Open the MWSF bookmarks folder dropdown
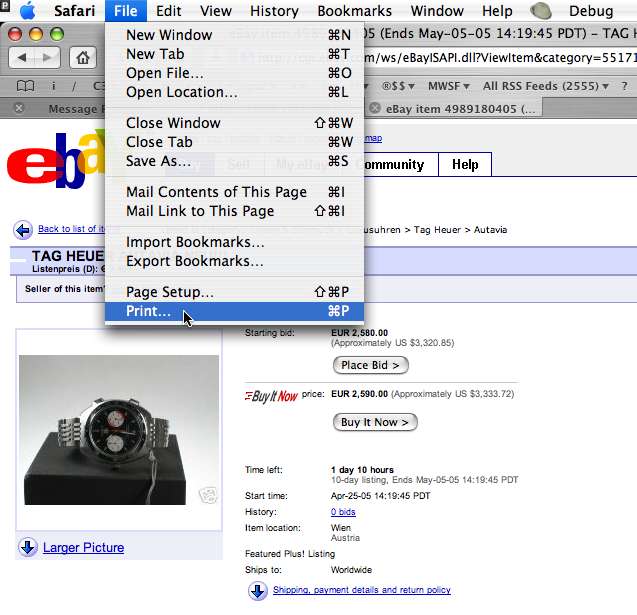Image resolution: width=637 pixels, height=615 pixels. click(448, 86)
